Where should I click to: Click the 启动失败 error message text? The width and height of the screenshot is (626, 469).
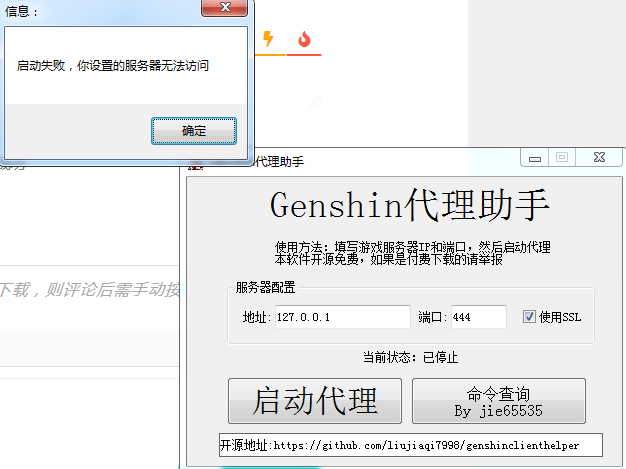click(113, 65)
